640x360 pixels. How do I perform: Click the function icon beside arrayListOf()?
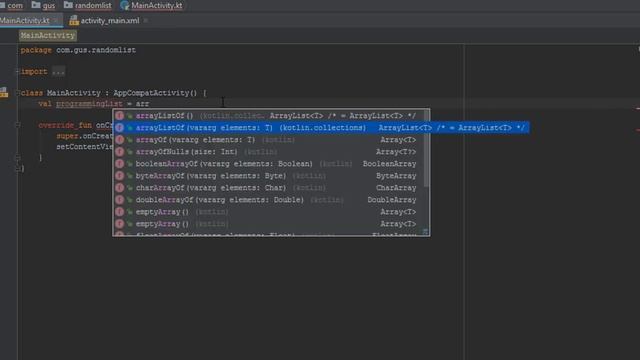[x=119, y=116]
